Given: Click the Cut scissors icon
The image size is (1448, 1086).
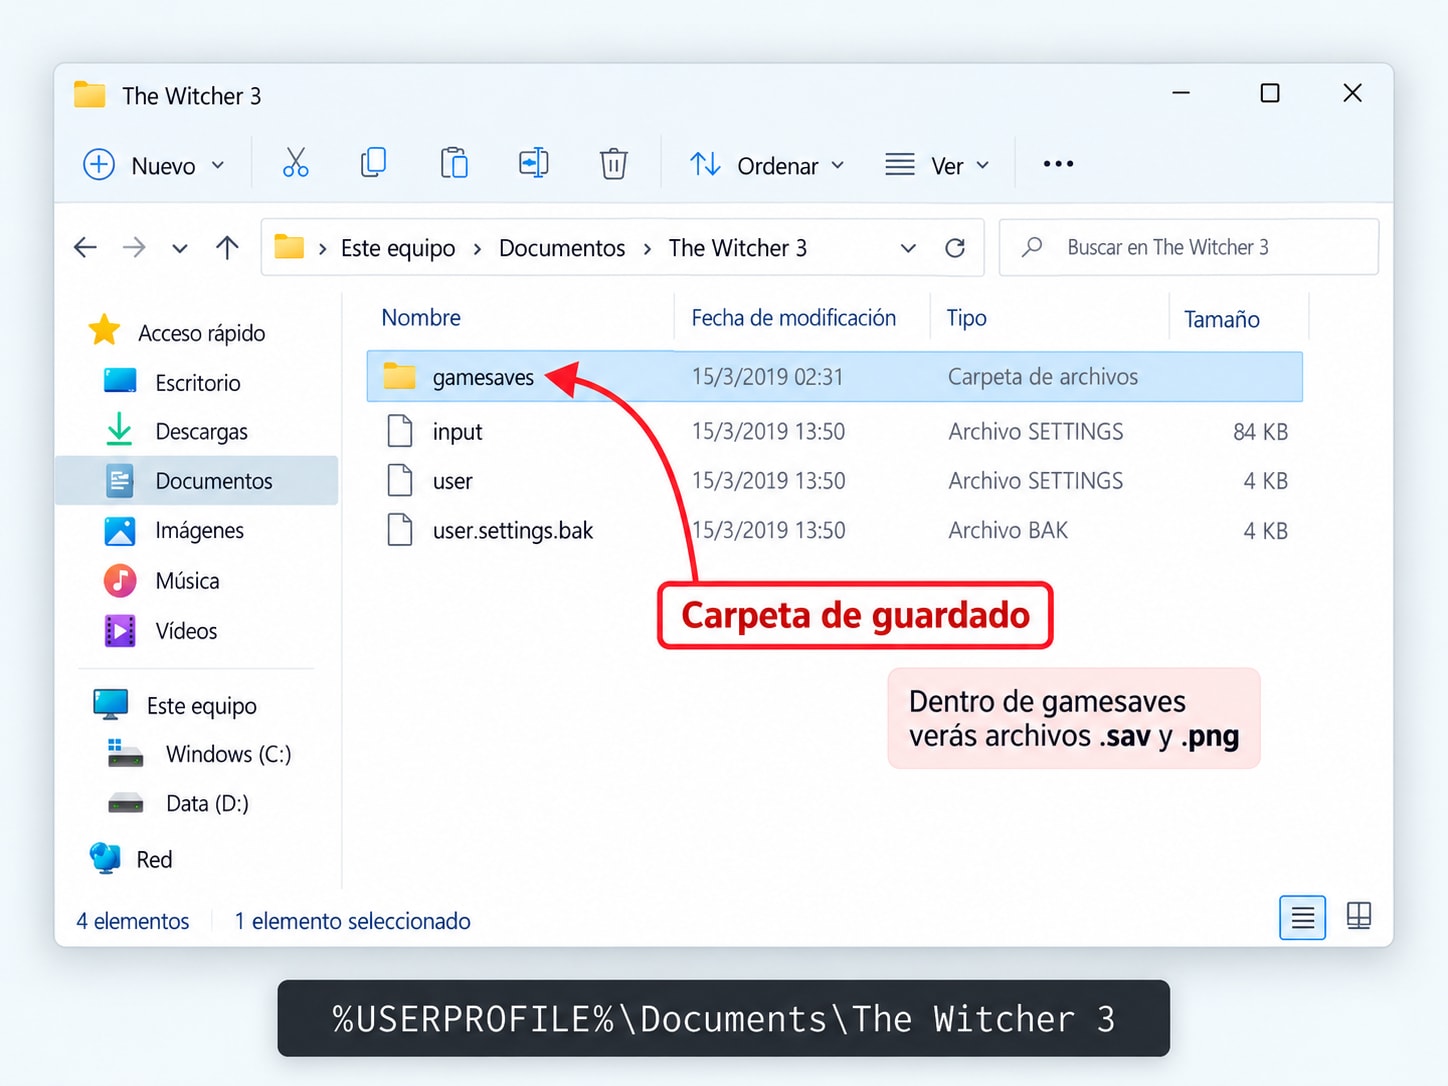Looking at the screenshot, I should [x=295, y=163].
